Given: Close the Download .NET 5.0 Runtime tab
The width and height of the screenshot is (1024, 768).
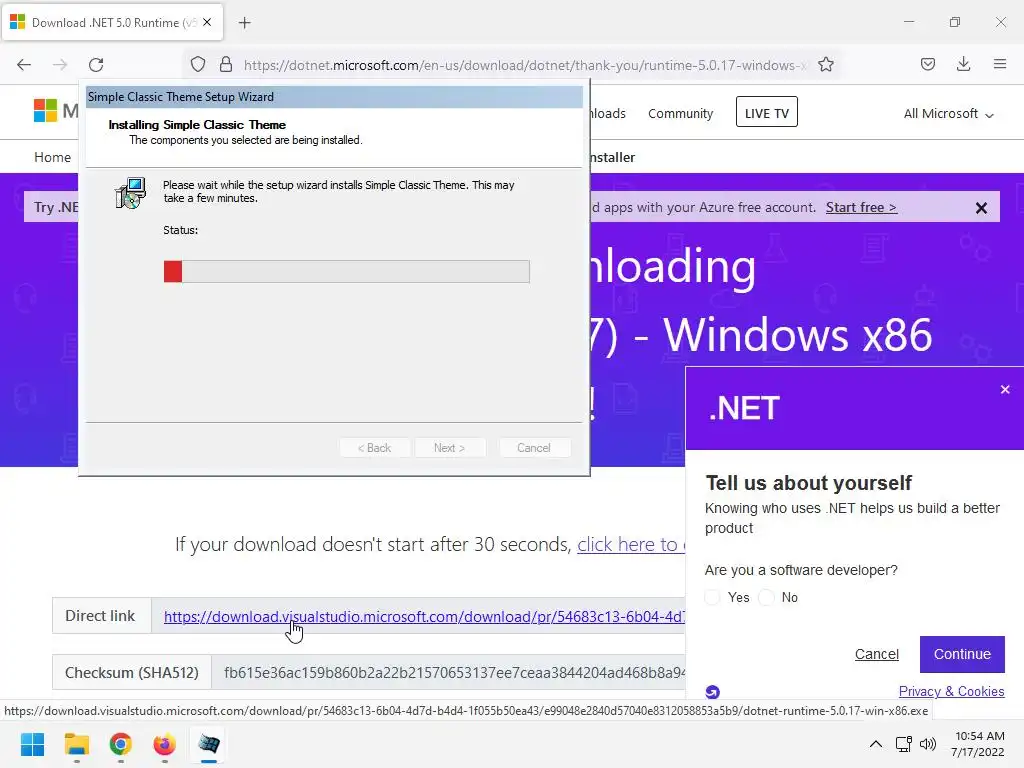Looking at the screenshot, I should click(207, 22).
